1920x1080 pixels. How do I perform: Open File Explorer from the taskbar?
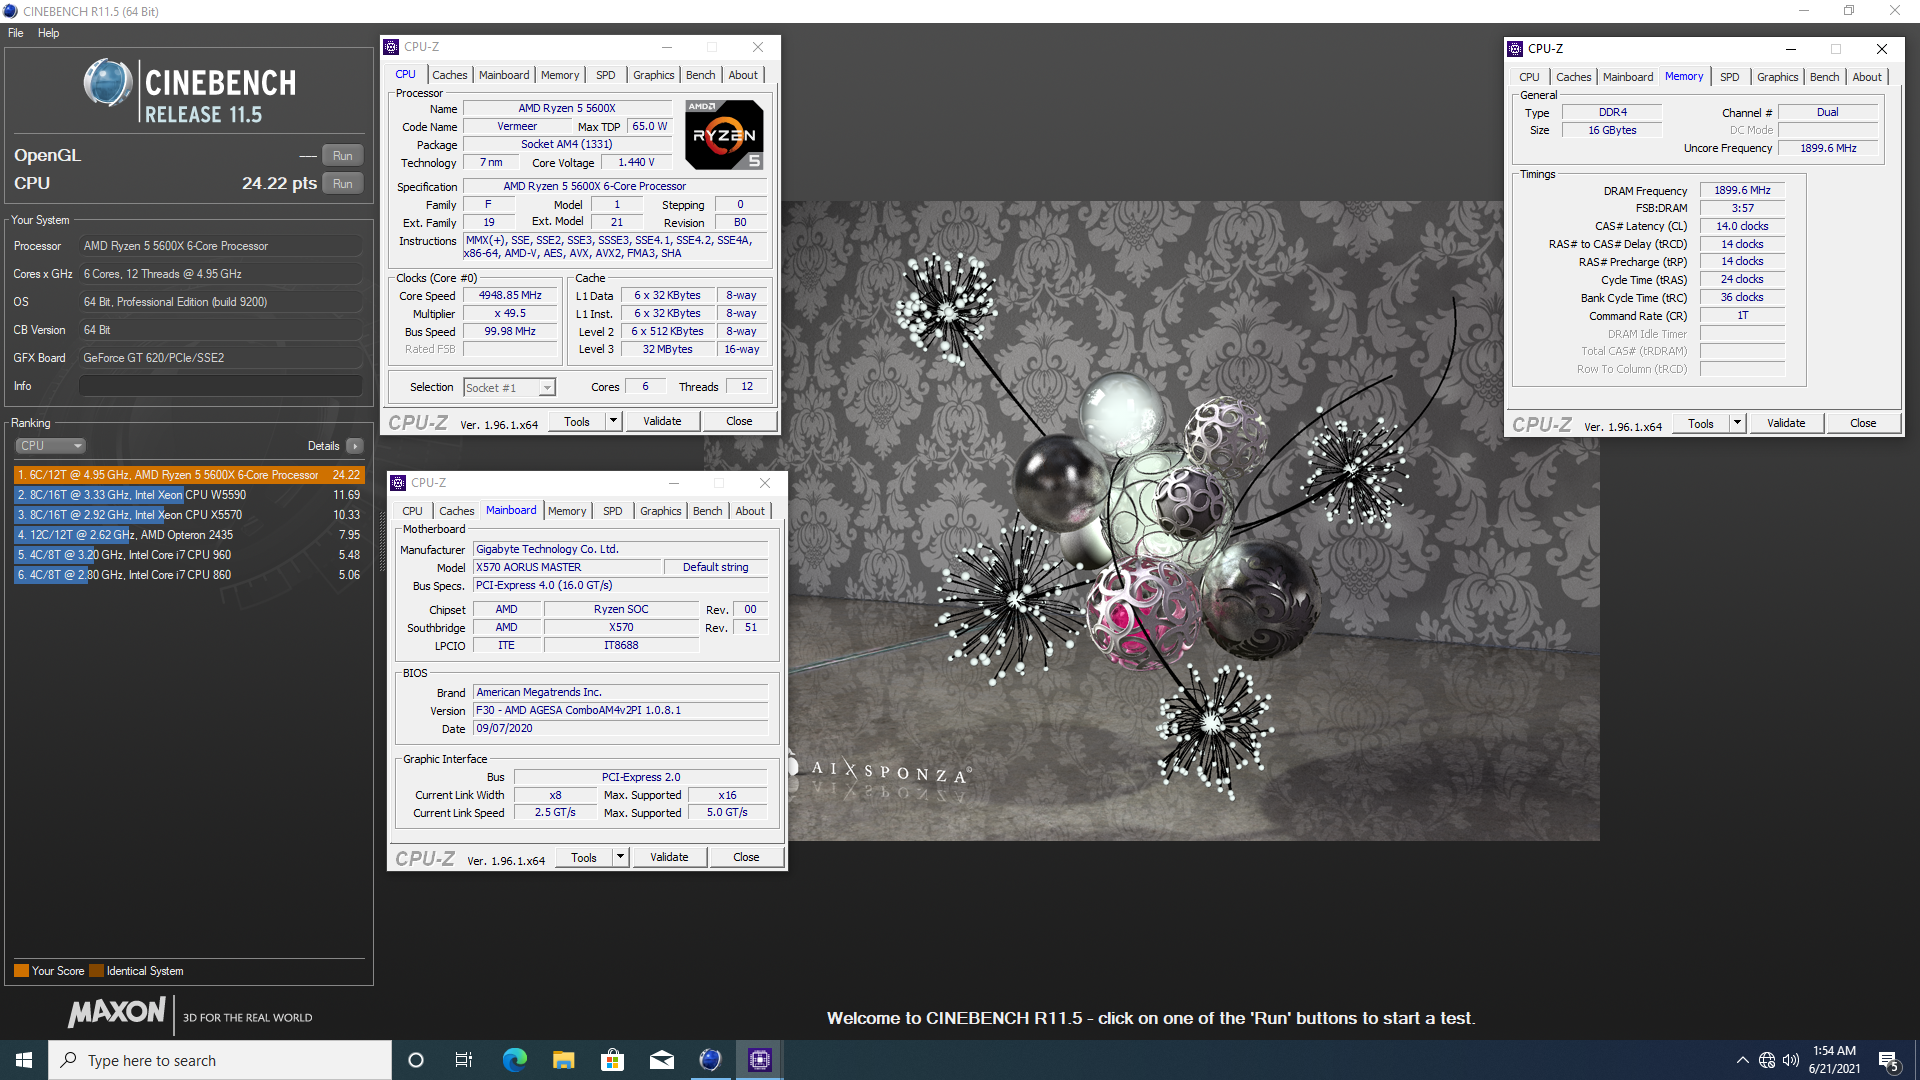pyautogui.click(x=563, y=1060)
